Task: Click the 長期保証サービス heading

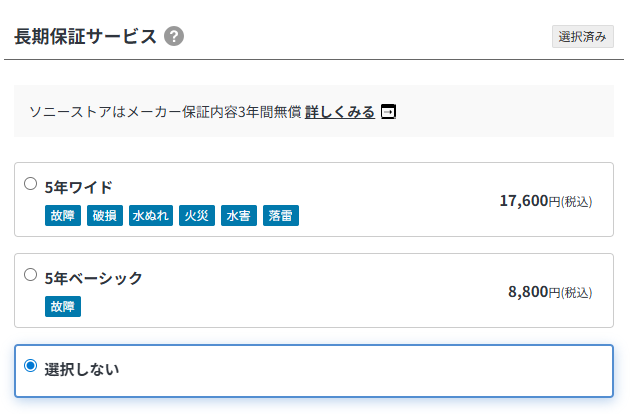Action: tap(85, 37)
